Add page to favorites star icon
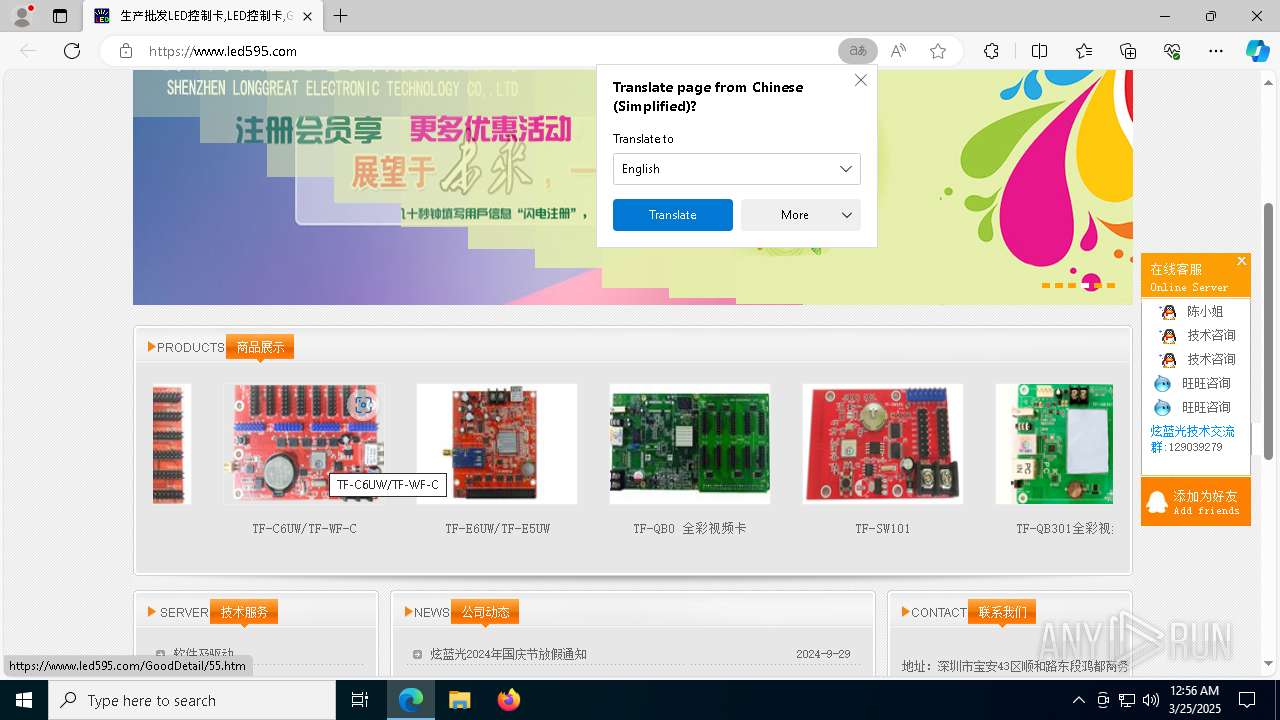Image resolution: width=1280 pixels, height=720 pixels. [x=938, y=51]
